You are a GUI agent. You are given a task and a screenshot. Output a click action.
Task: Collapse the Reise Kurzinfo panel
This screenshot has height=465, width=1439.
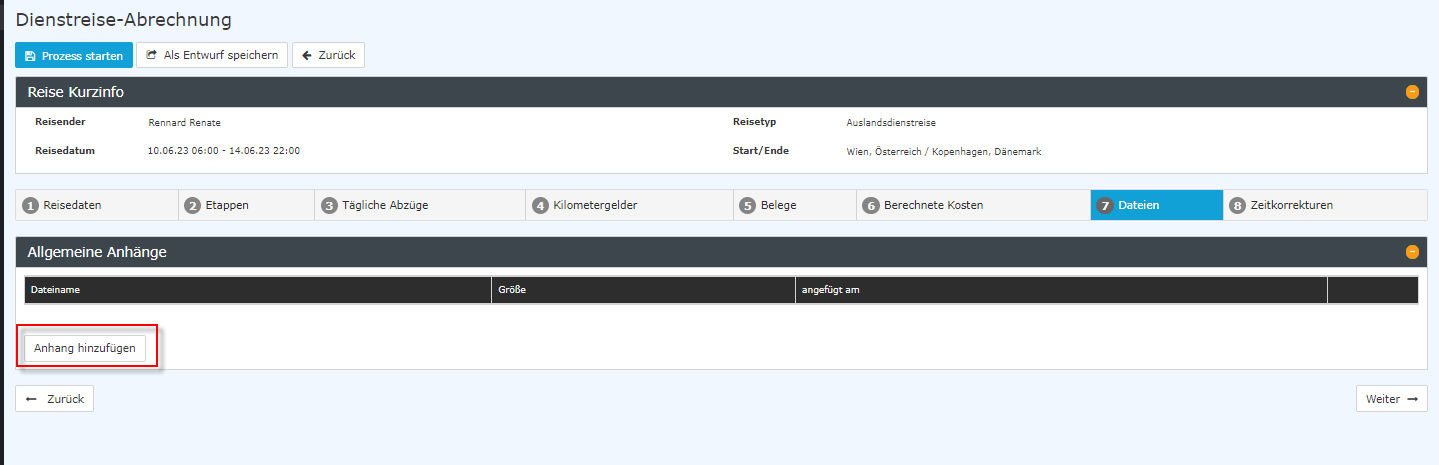pyautogui.click(x=1412, y=92)
